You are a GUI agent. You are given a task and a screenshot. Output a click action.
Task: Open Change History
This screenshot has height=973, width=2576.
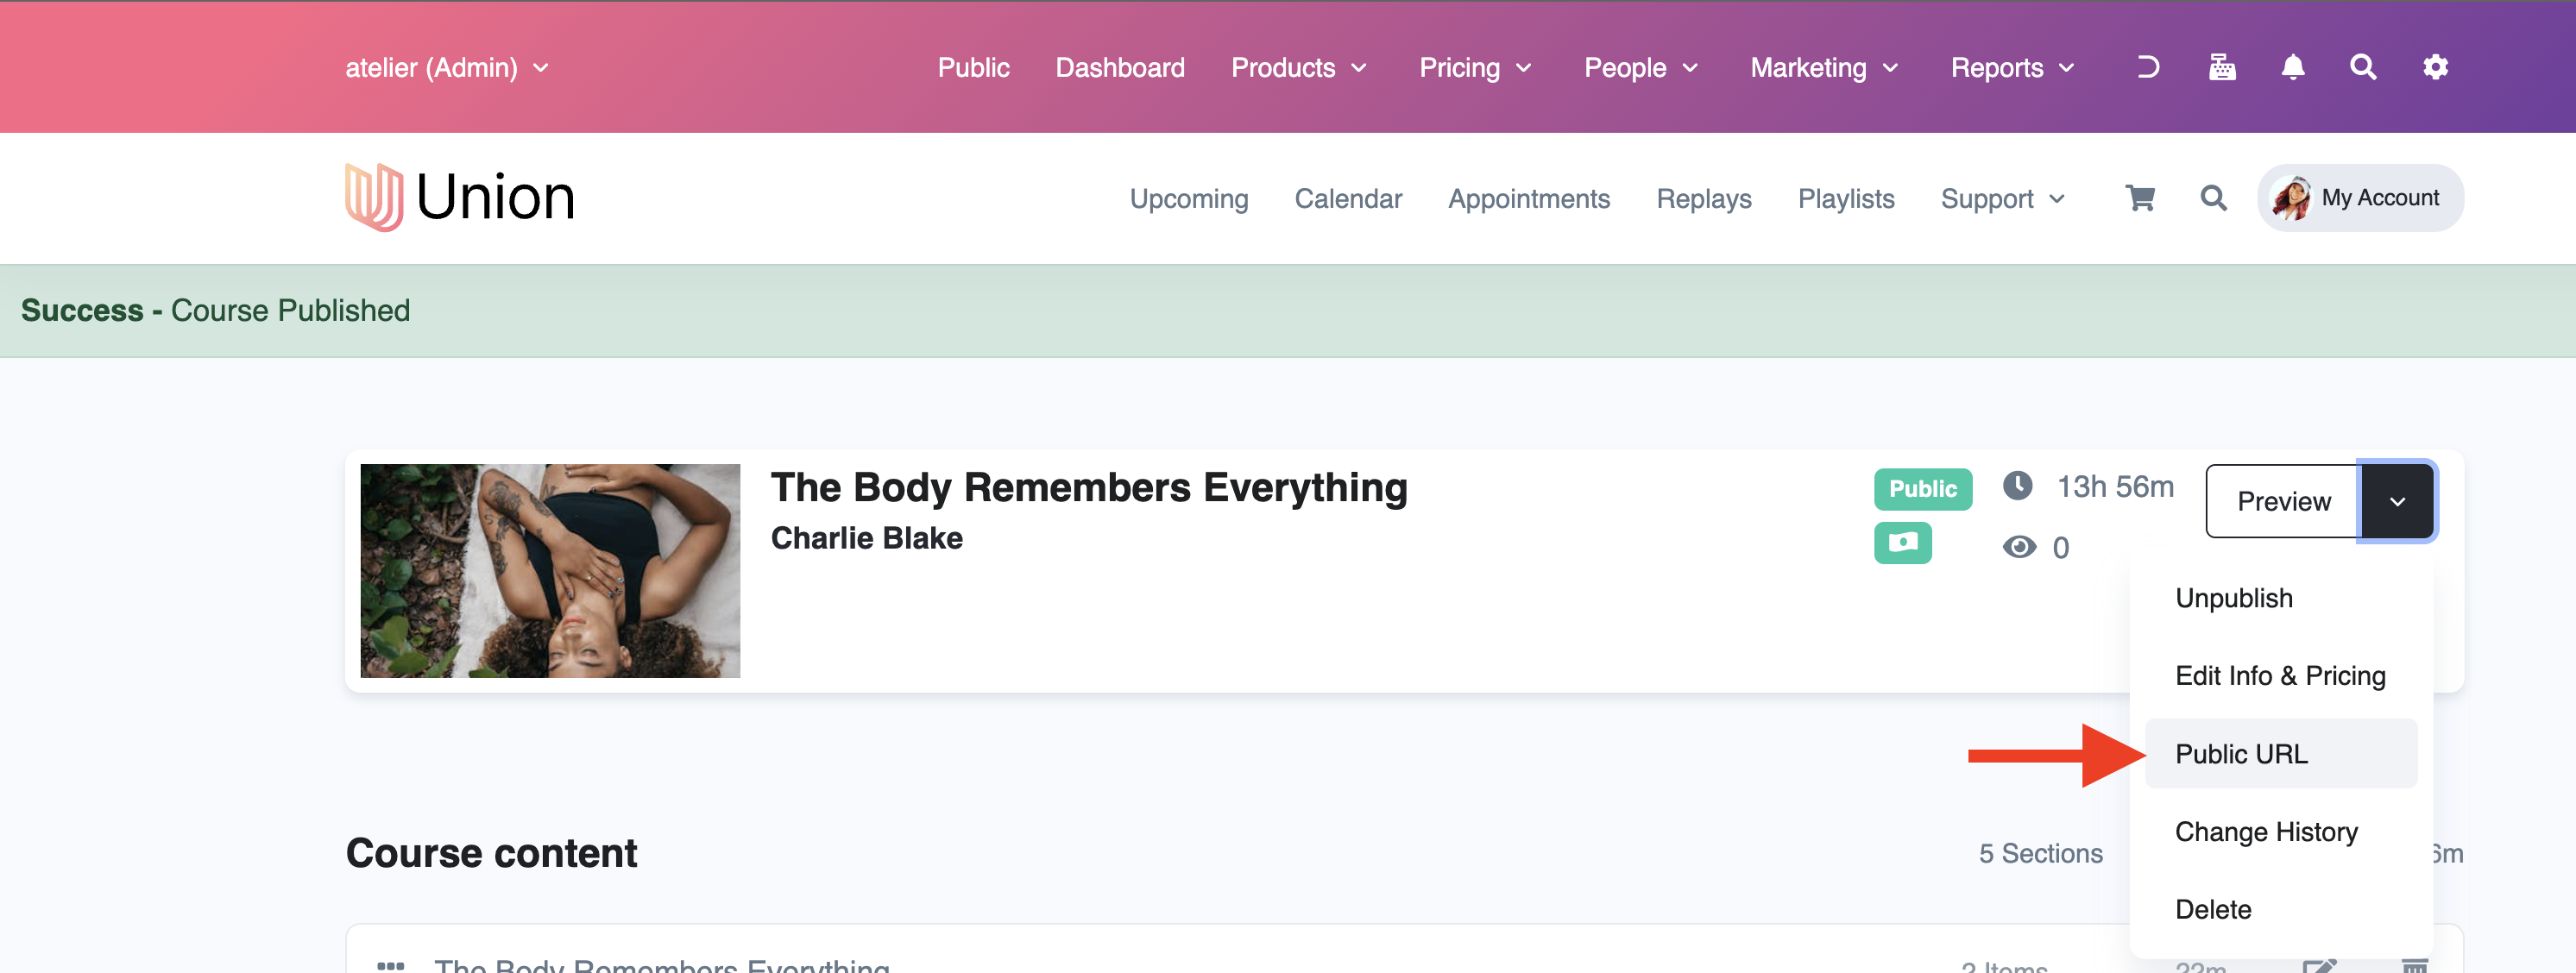pyautogui.click(x=2281, y=831)
